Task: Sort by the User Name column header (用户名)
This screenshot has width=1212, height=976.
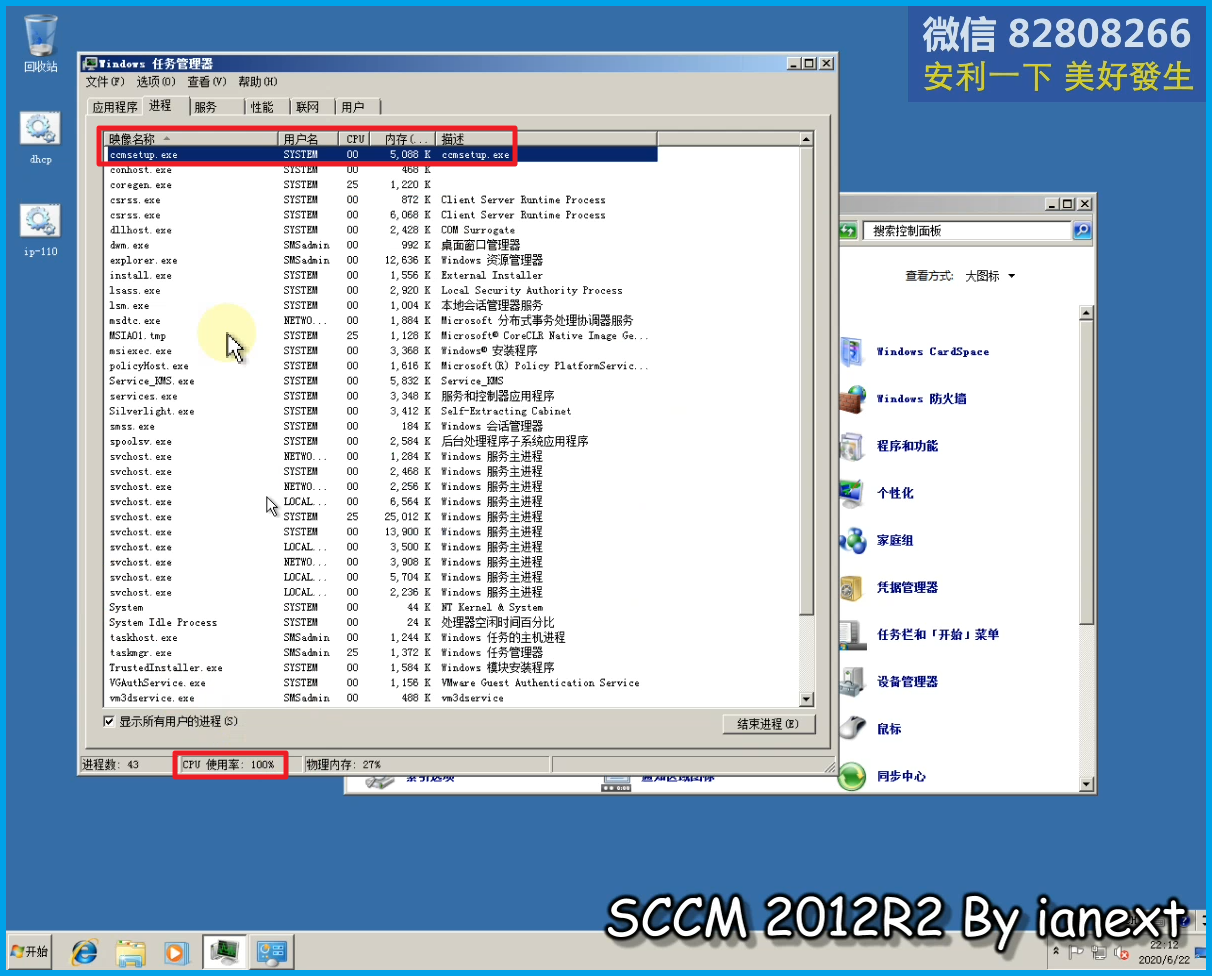Action: pos(308,139)
